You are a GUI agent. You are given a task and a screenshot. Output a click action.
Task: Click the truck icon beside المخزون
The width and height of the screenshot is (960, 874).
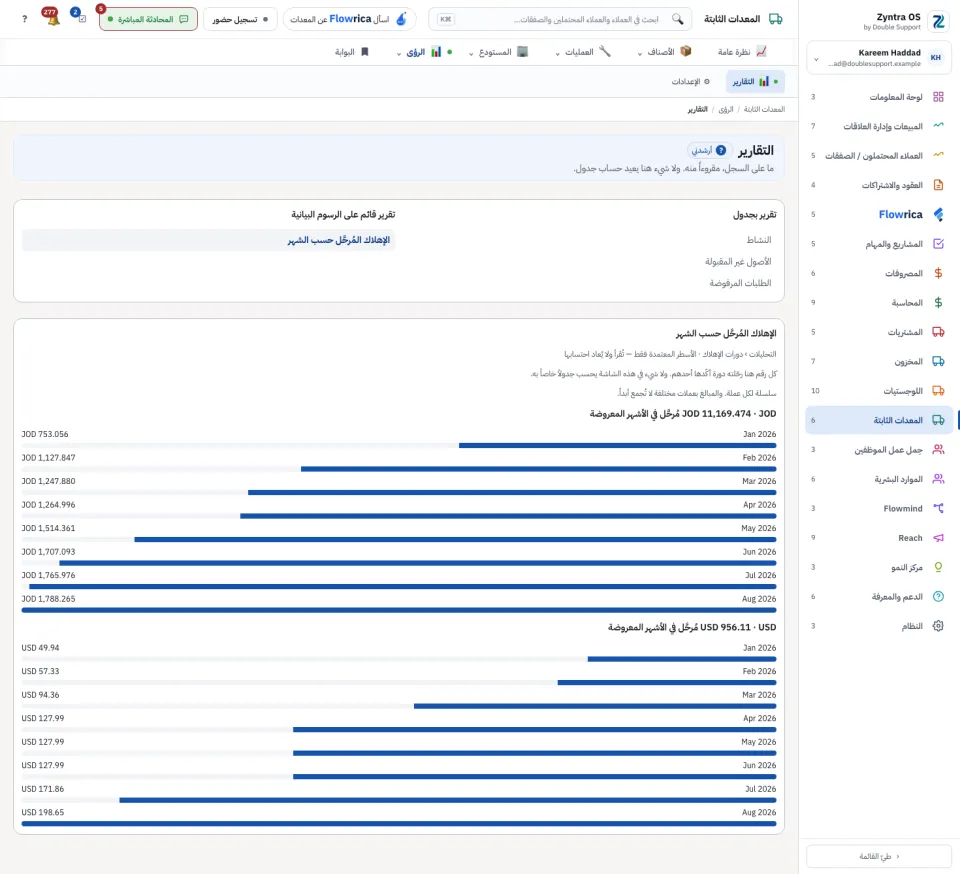click(x=938, y=361)
